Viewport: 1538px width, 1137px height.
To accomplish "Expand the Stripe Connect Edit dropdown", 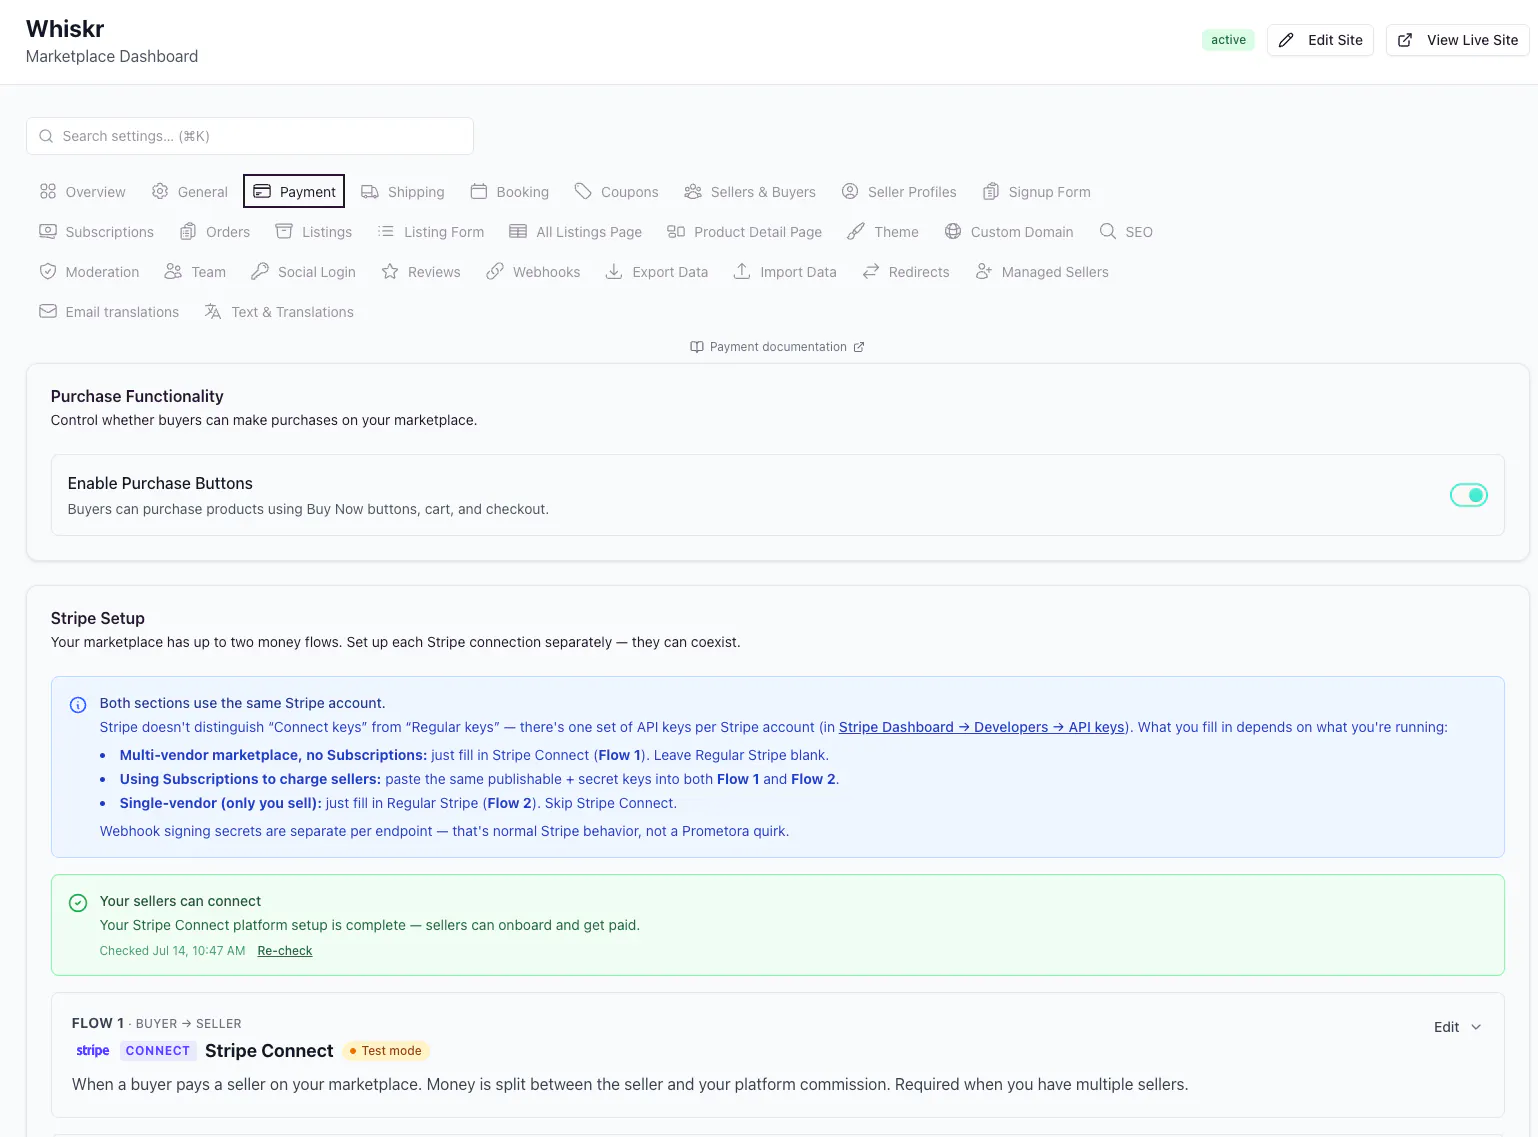I will tap(1457, 1027).
